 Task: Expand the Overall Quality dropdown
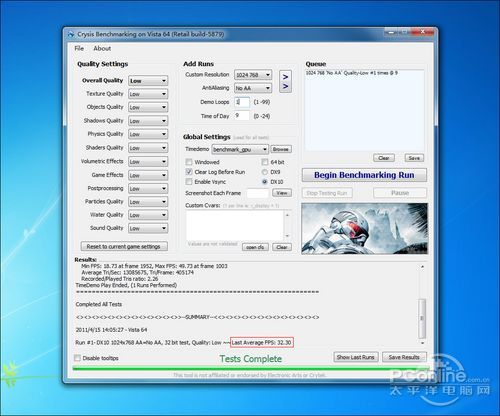coord(148,81)
